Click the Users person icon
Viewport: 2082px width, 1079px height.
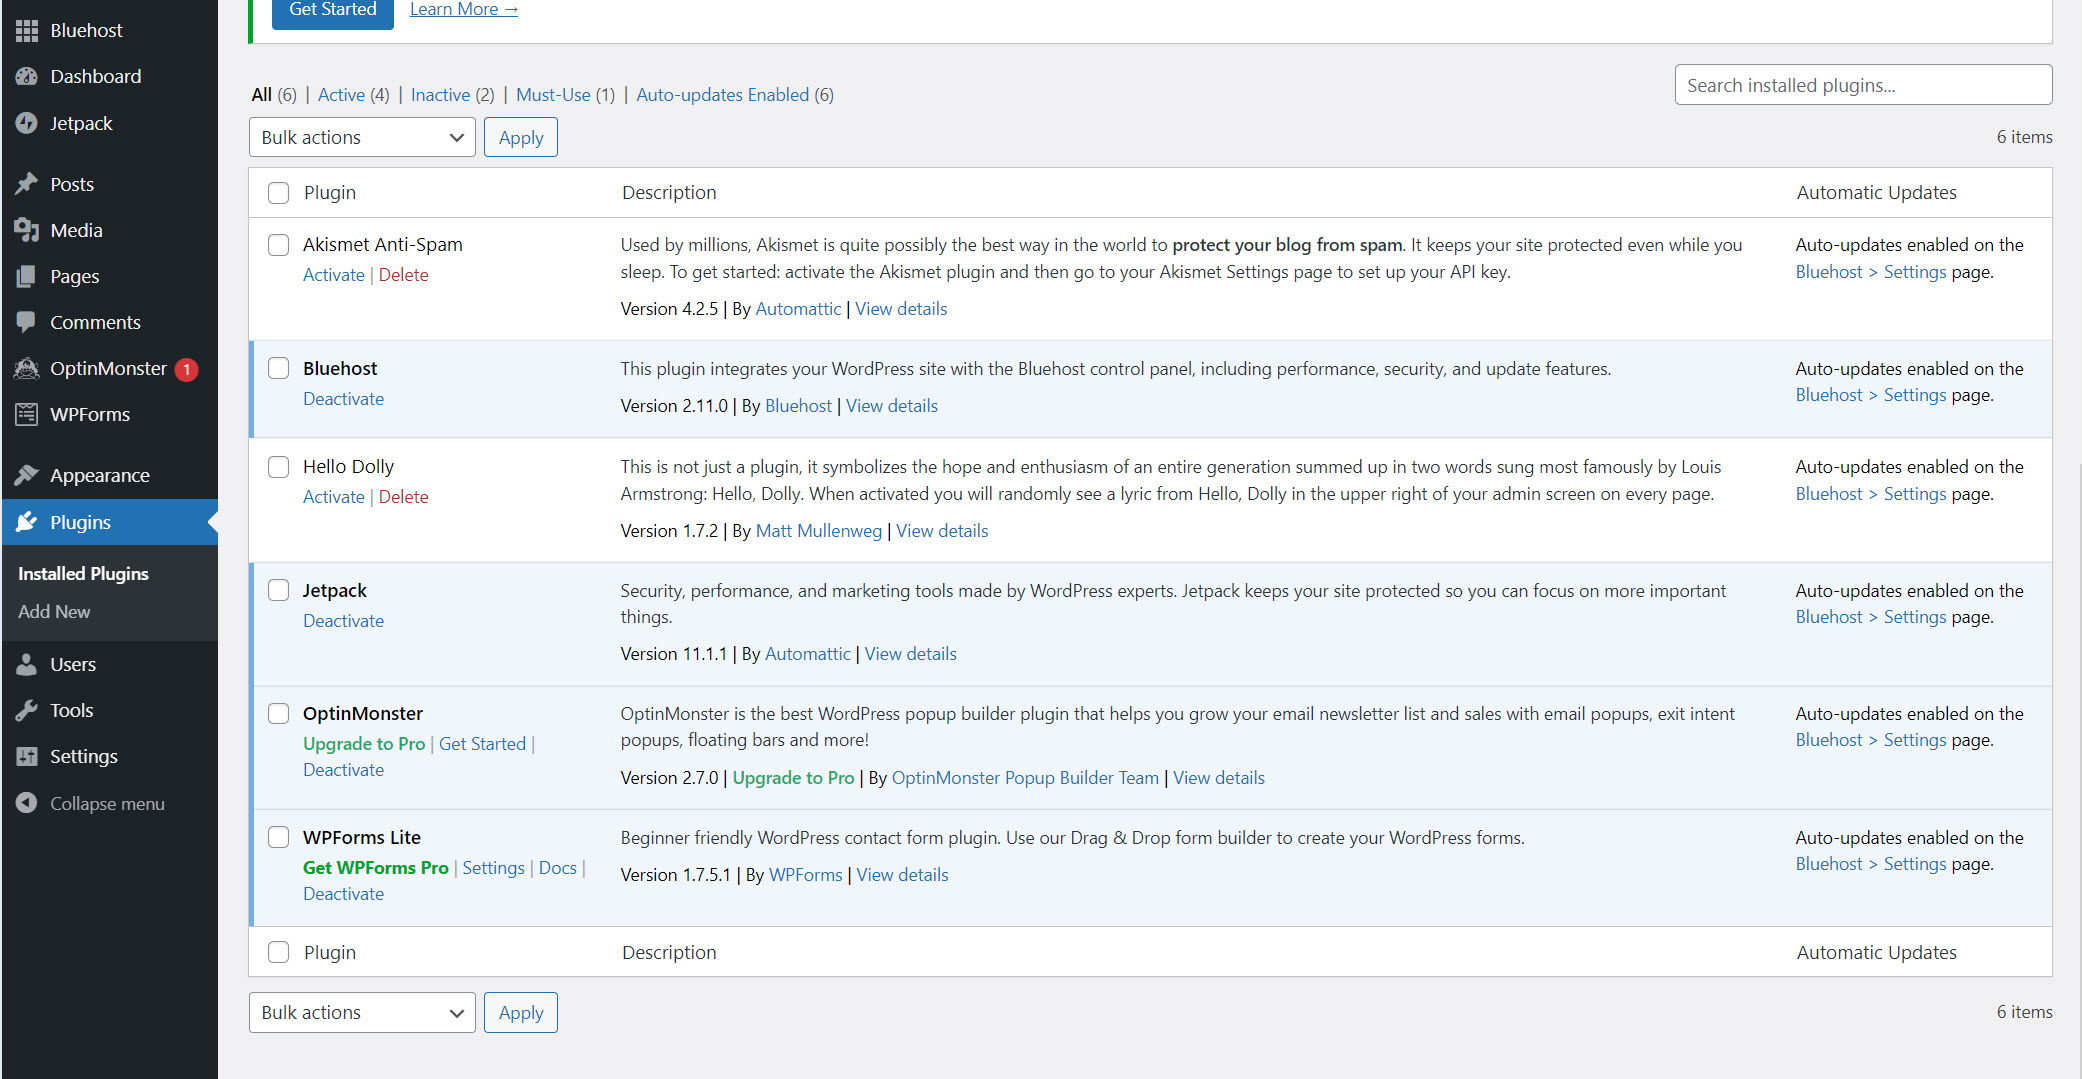click(27, 664)
